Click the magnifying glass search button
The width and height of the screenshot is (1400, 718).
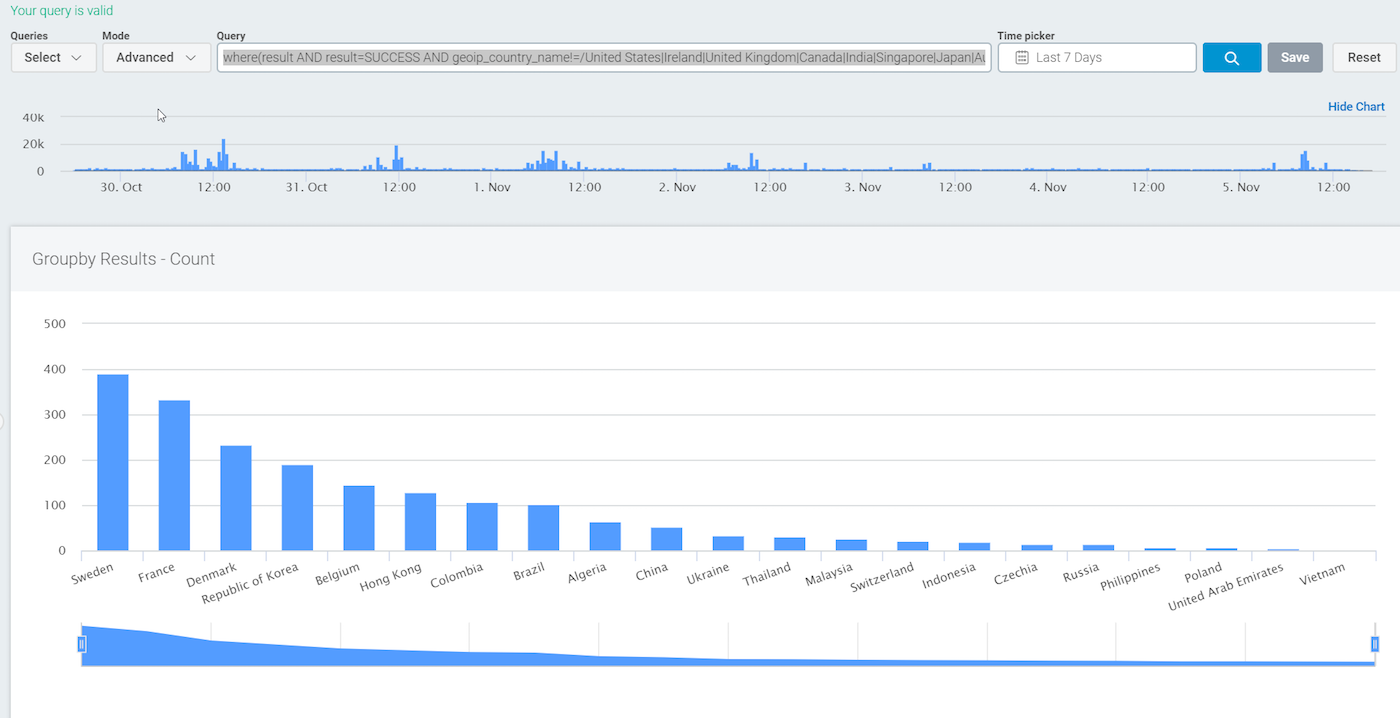[x=1231, y=58]
